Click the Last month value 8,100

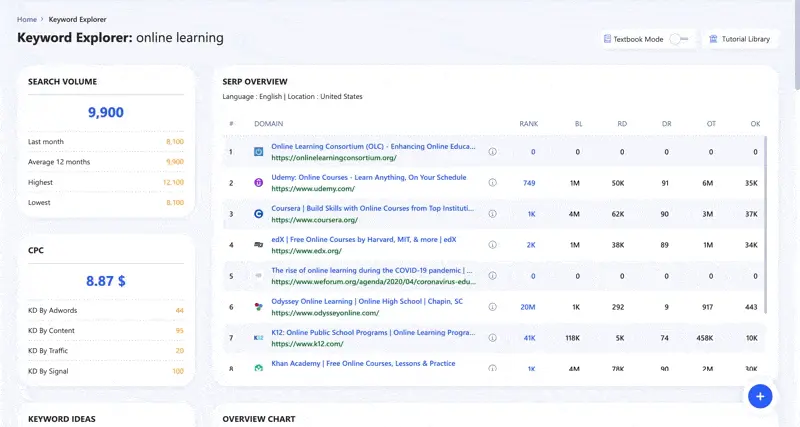(175, 142)
